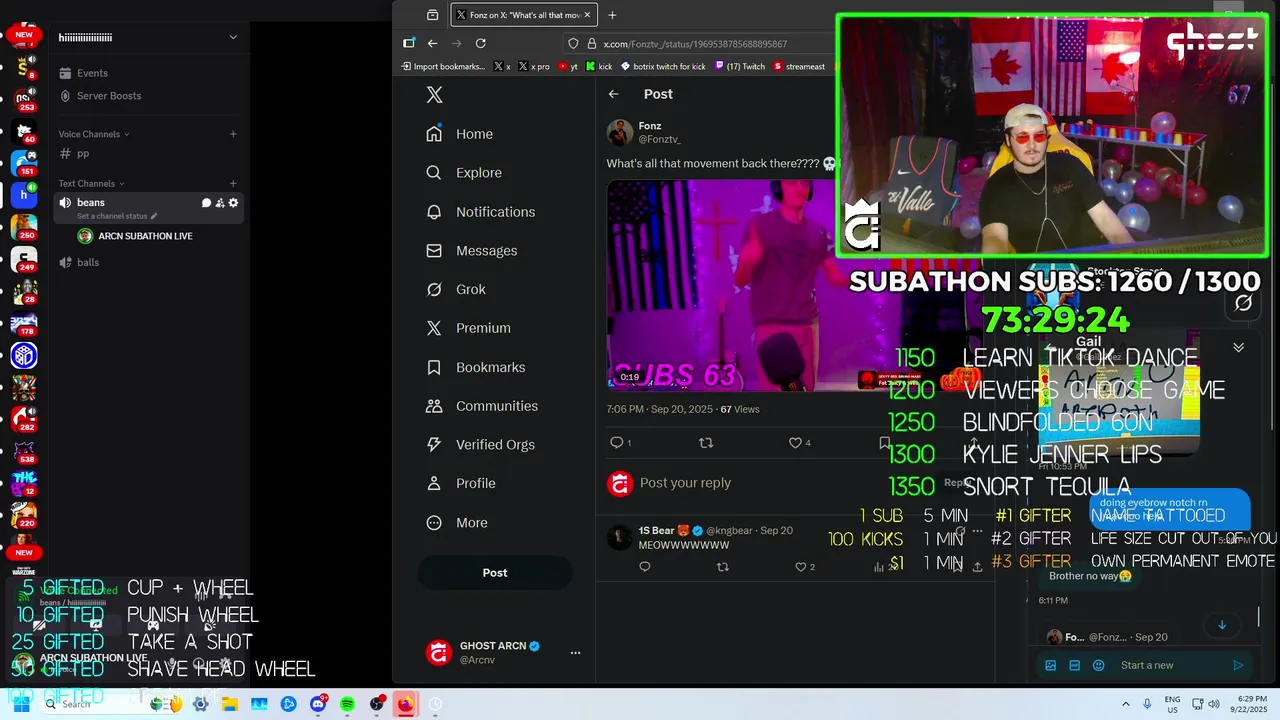Open Spotify from the taskbar
1280x720 pixels.
[x=347, y=704]
